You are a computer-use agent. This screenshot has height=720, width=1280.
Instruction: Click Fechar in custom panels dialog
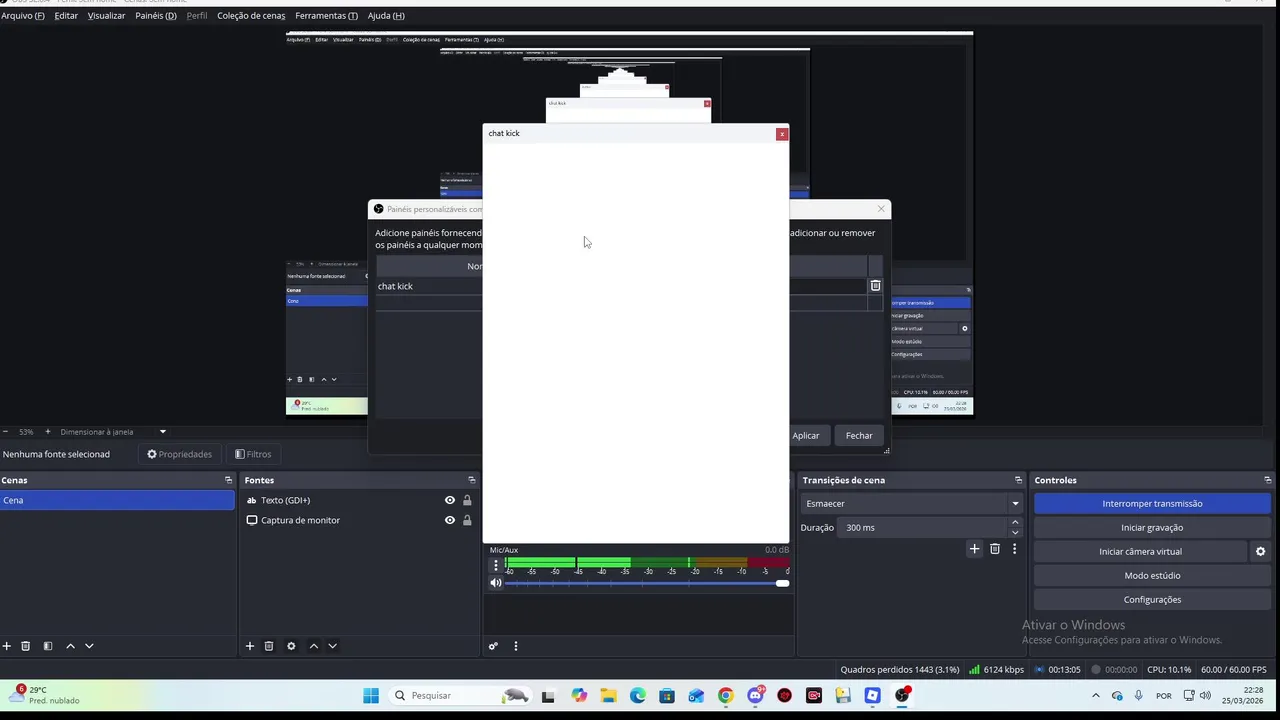pyautogui.click(x=859, y=436)
